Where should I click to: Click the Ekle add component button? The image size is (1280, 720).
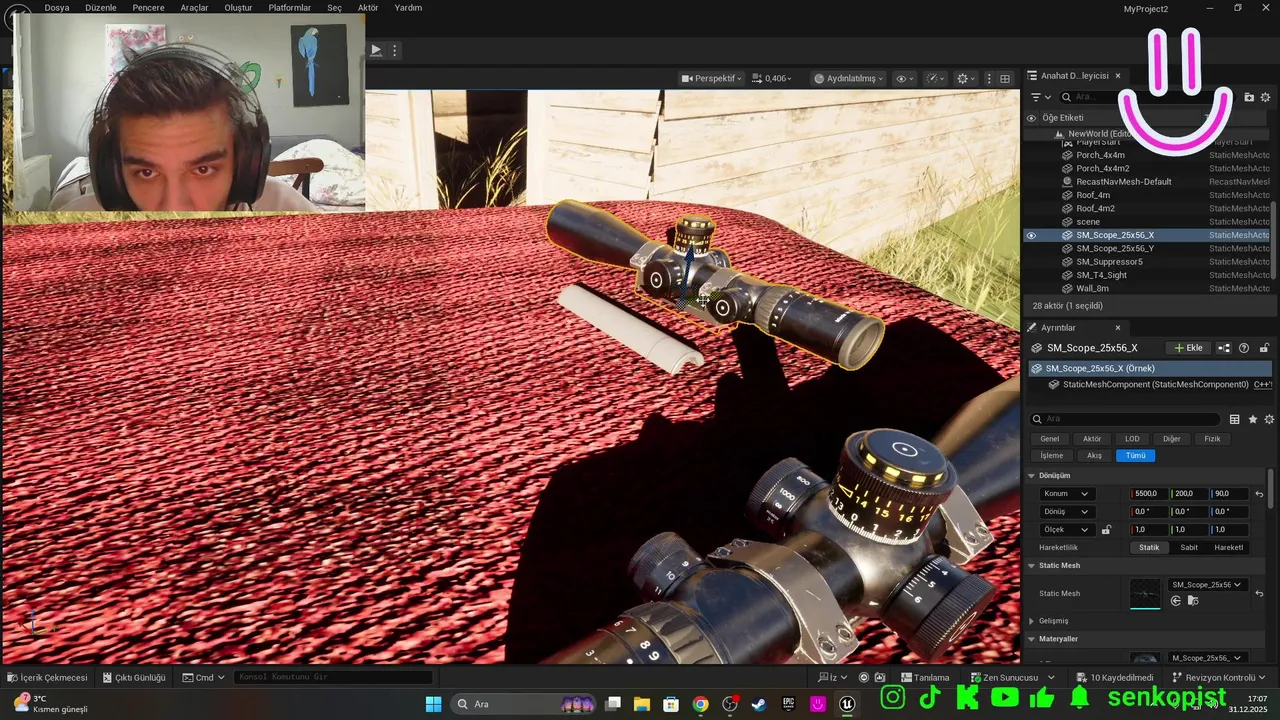1189,348
